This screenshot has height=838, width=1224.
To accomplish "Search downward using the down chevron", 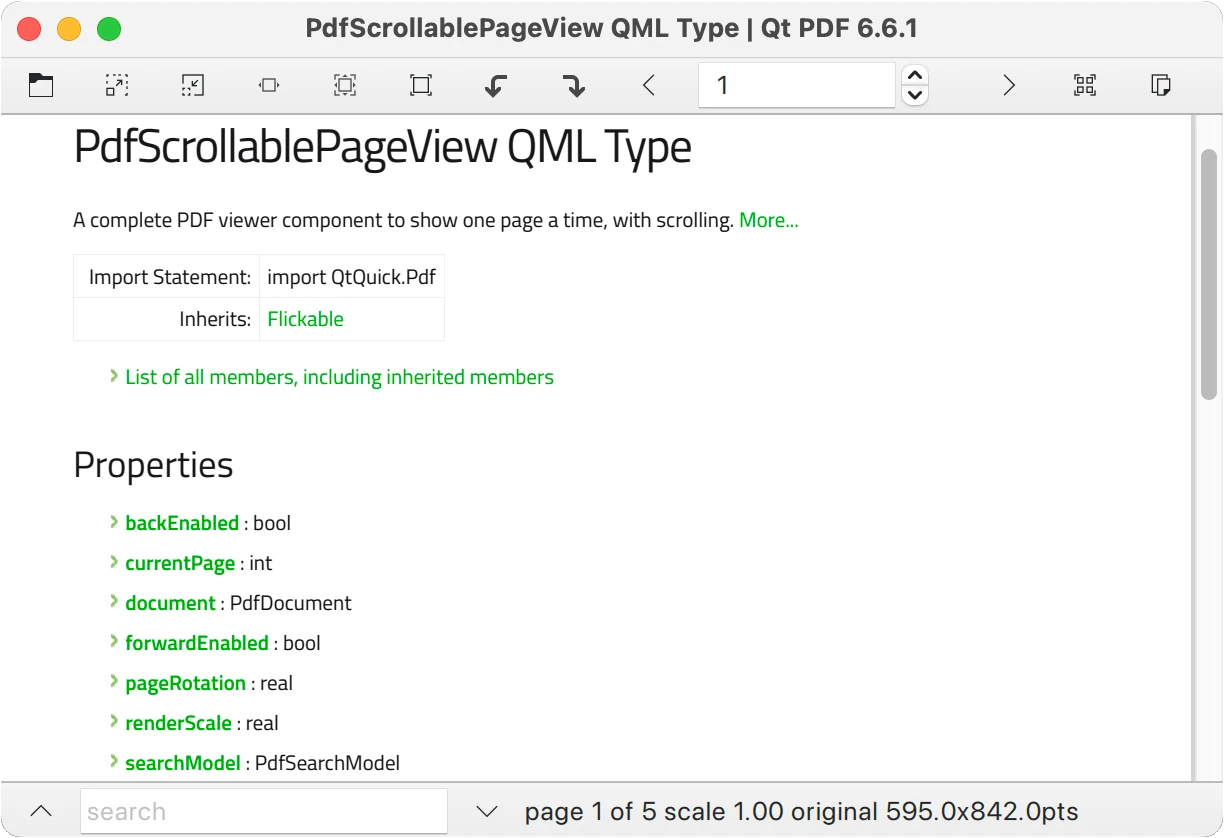I will pos(487,811).
